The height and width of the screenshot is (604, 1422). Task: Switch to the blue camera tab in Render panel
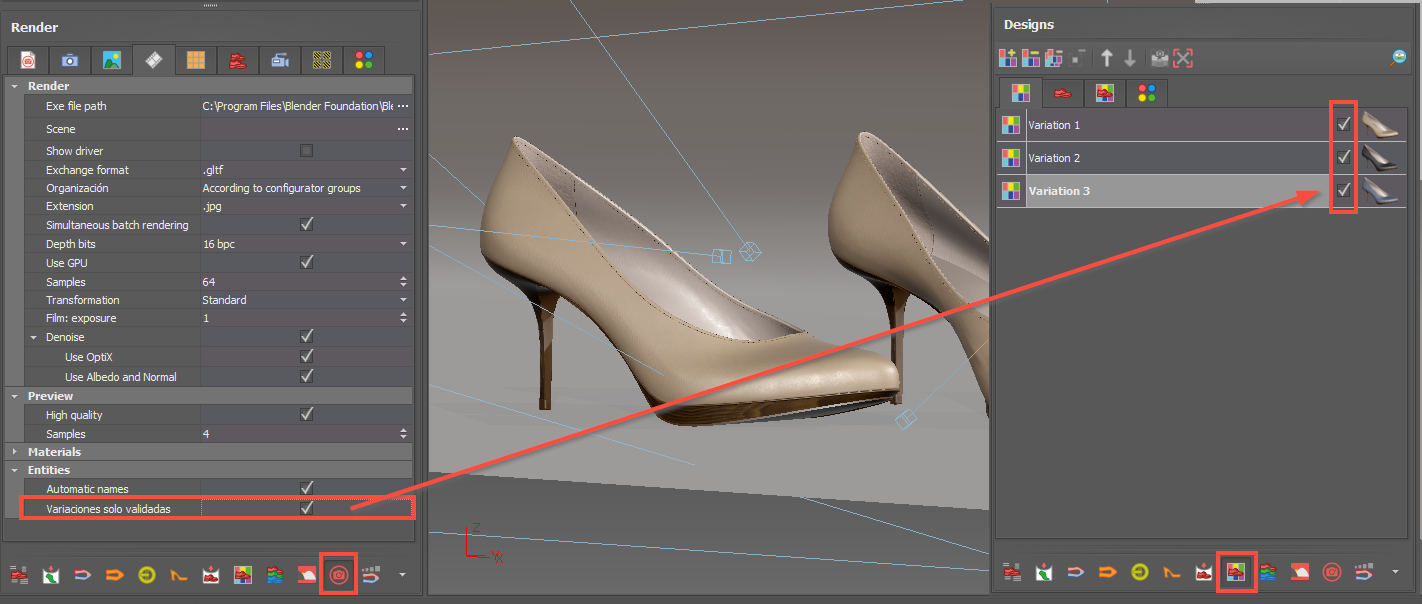coord(69,61)
